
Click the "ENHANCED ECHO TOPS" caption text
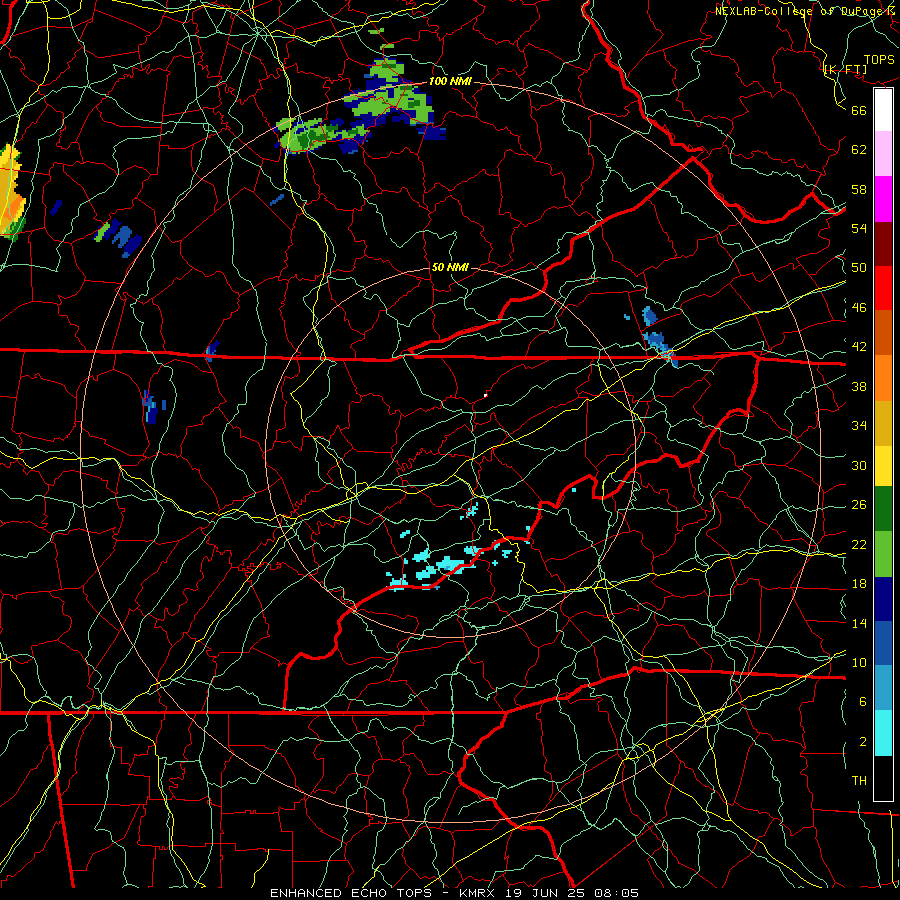[351, 893]
